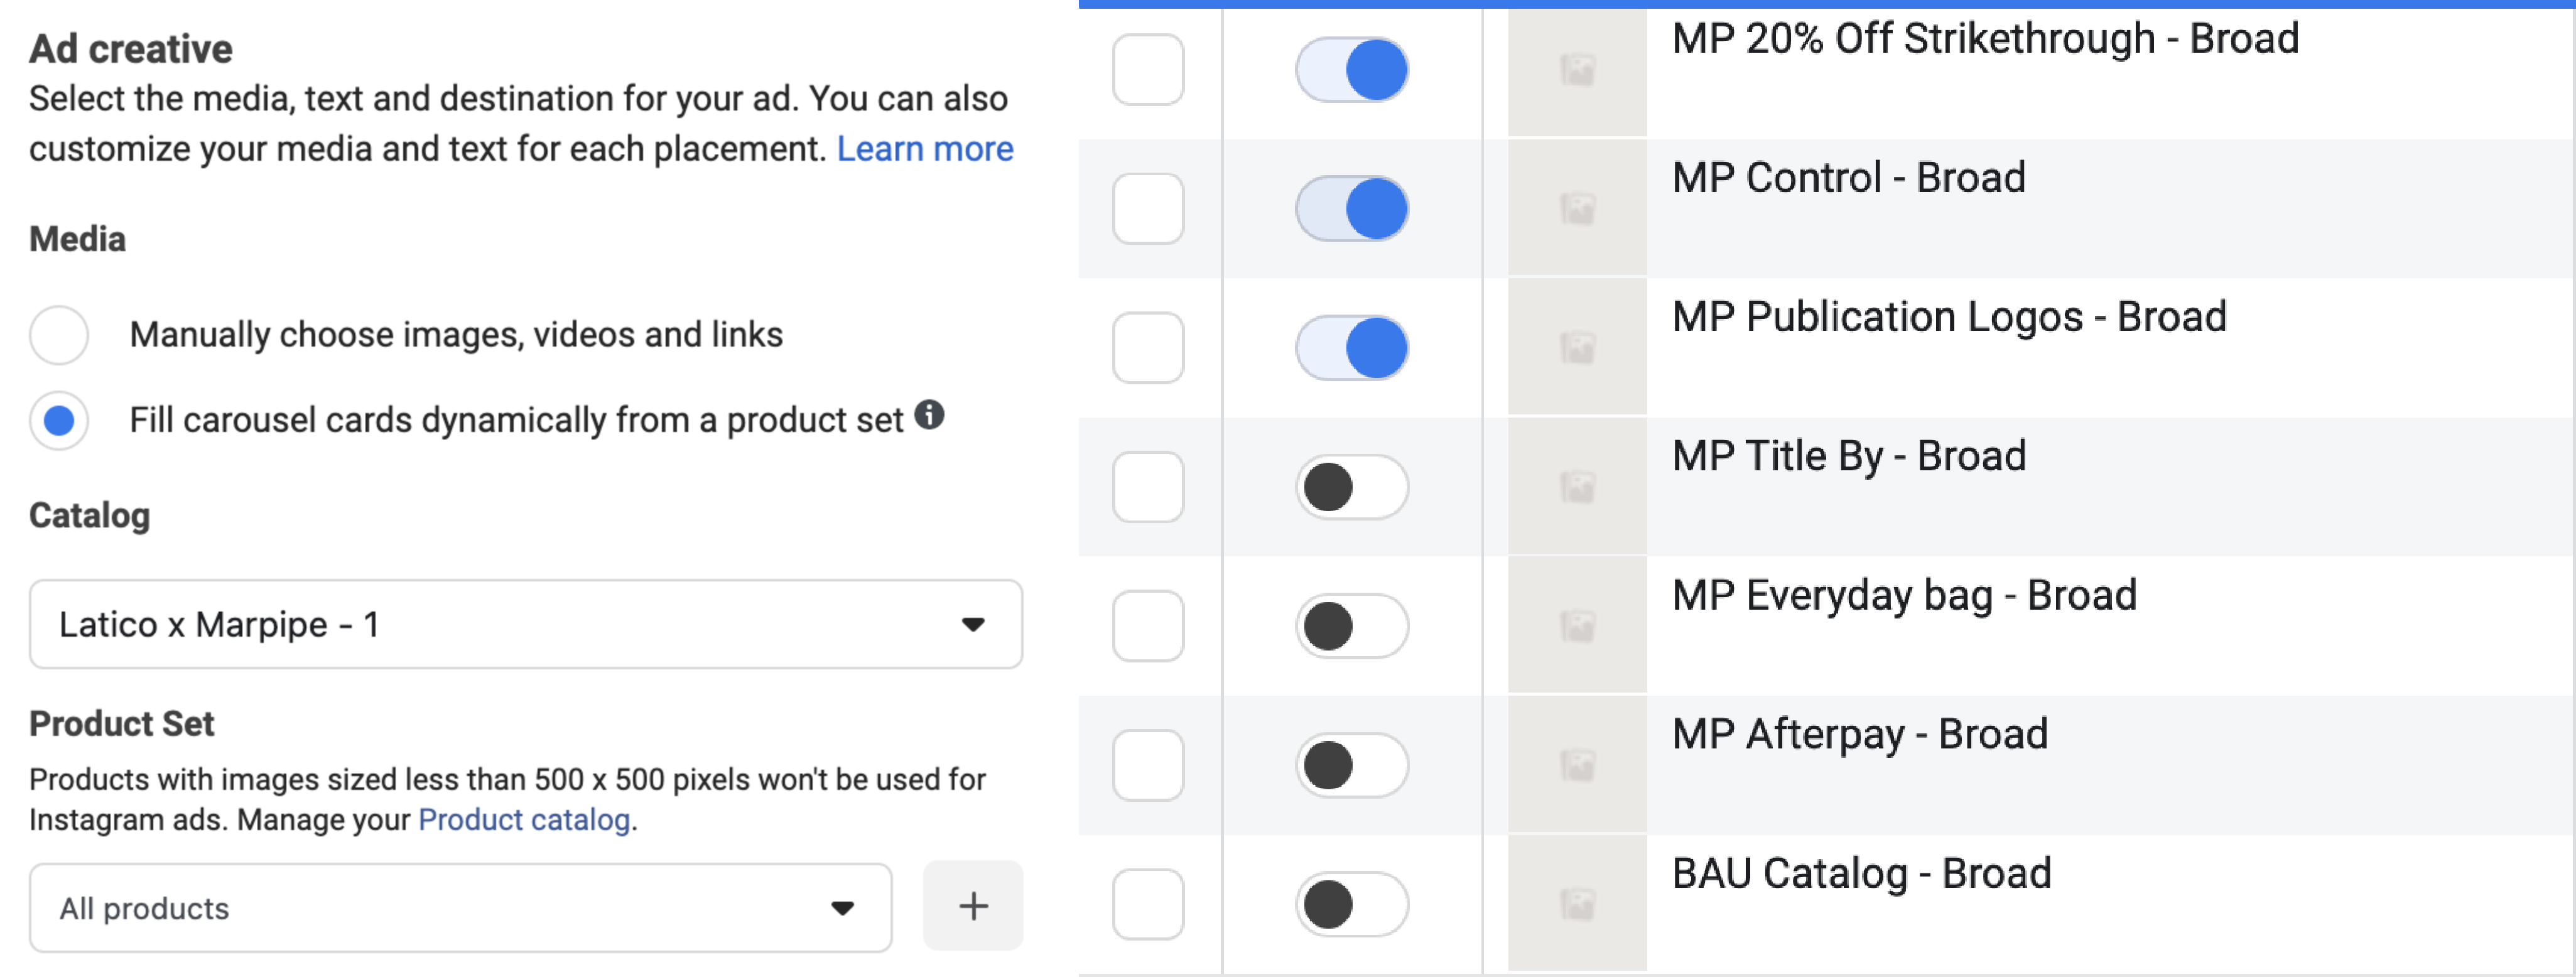This screenshot has height=977, width=2576.
Task: Follow the Product catalog link
Action: pyautogui.click(x=524, y=820)
